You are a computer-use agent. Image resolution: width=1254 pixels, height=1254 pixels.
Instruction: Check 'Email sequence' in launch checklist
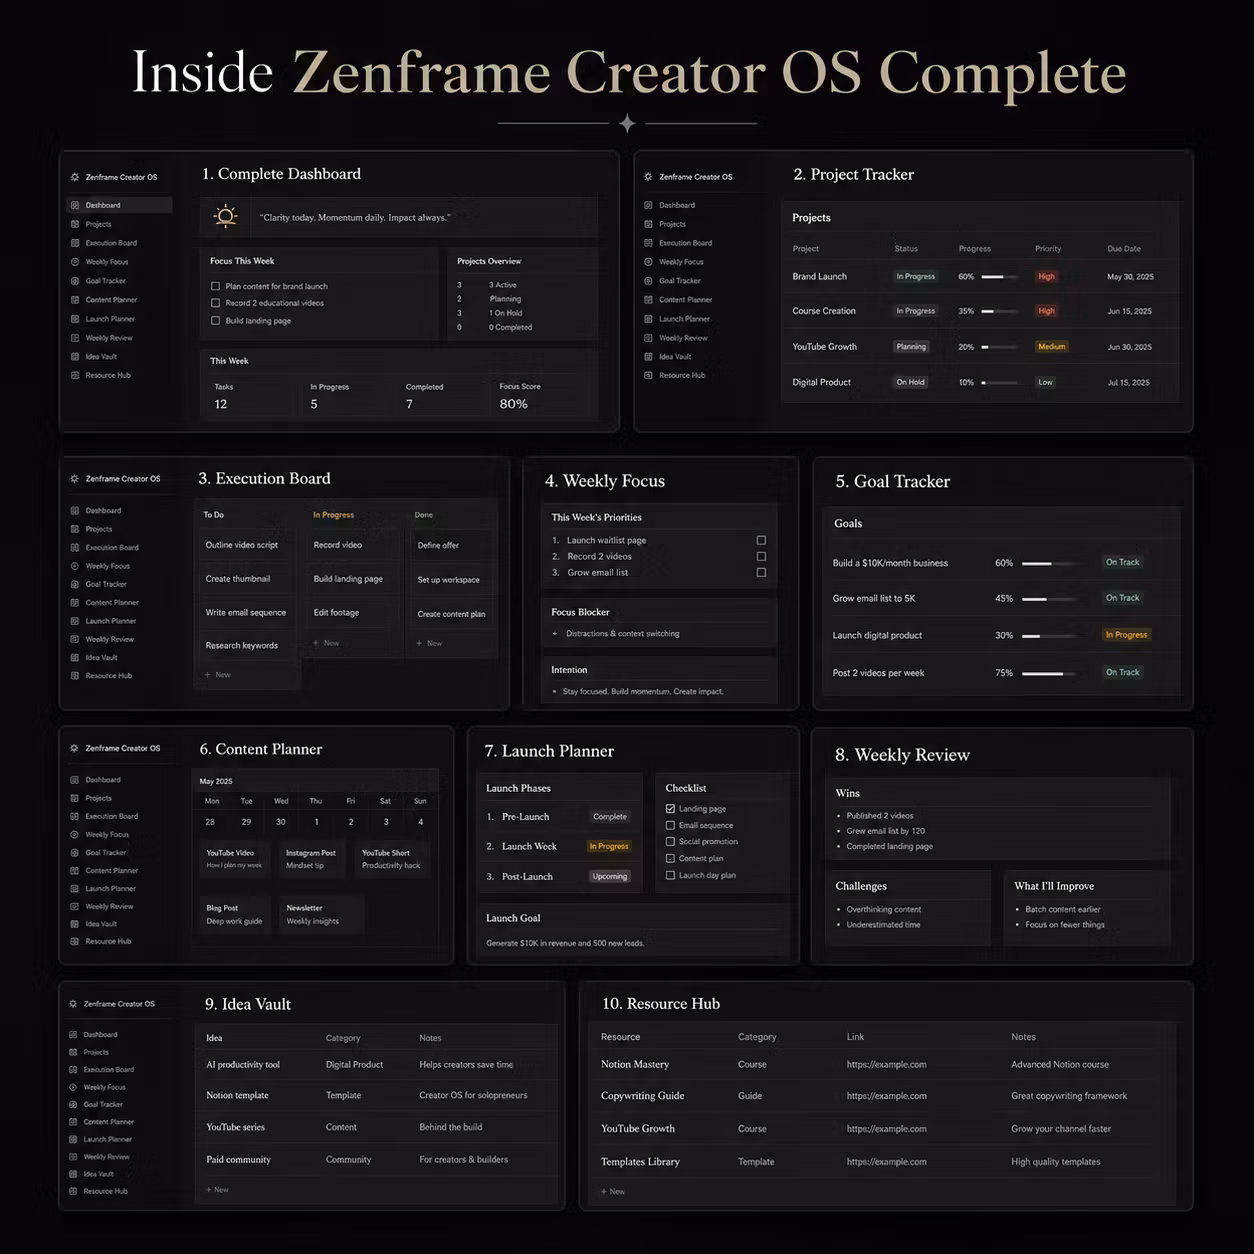click(x=670, y=825)
